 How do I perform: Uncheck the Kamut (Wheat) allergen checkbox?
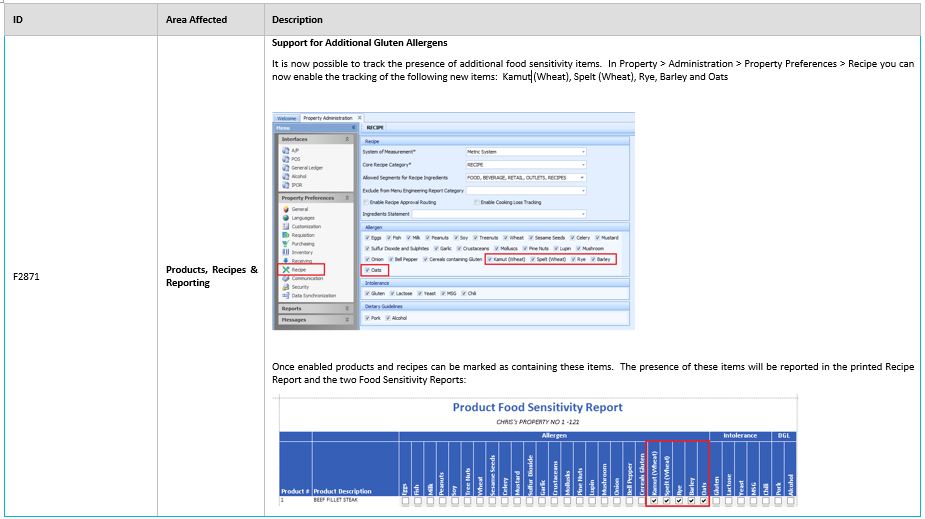(489, 259)
